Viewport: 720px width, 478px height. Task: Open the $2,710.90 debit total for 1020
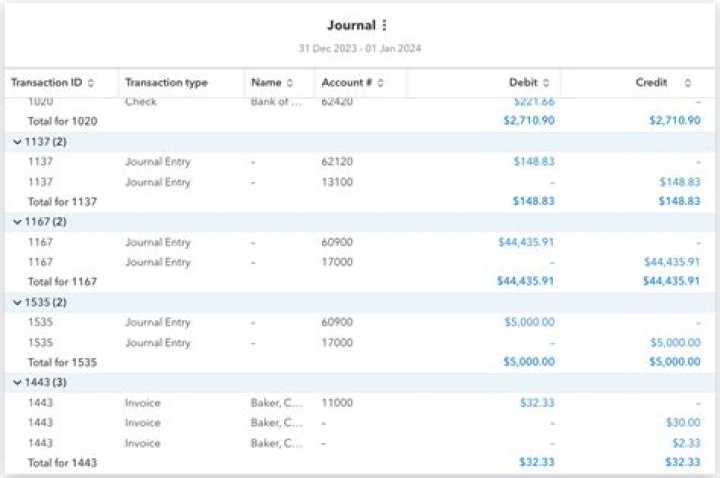pyautogui.click(x=528, y=121)
